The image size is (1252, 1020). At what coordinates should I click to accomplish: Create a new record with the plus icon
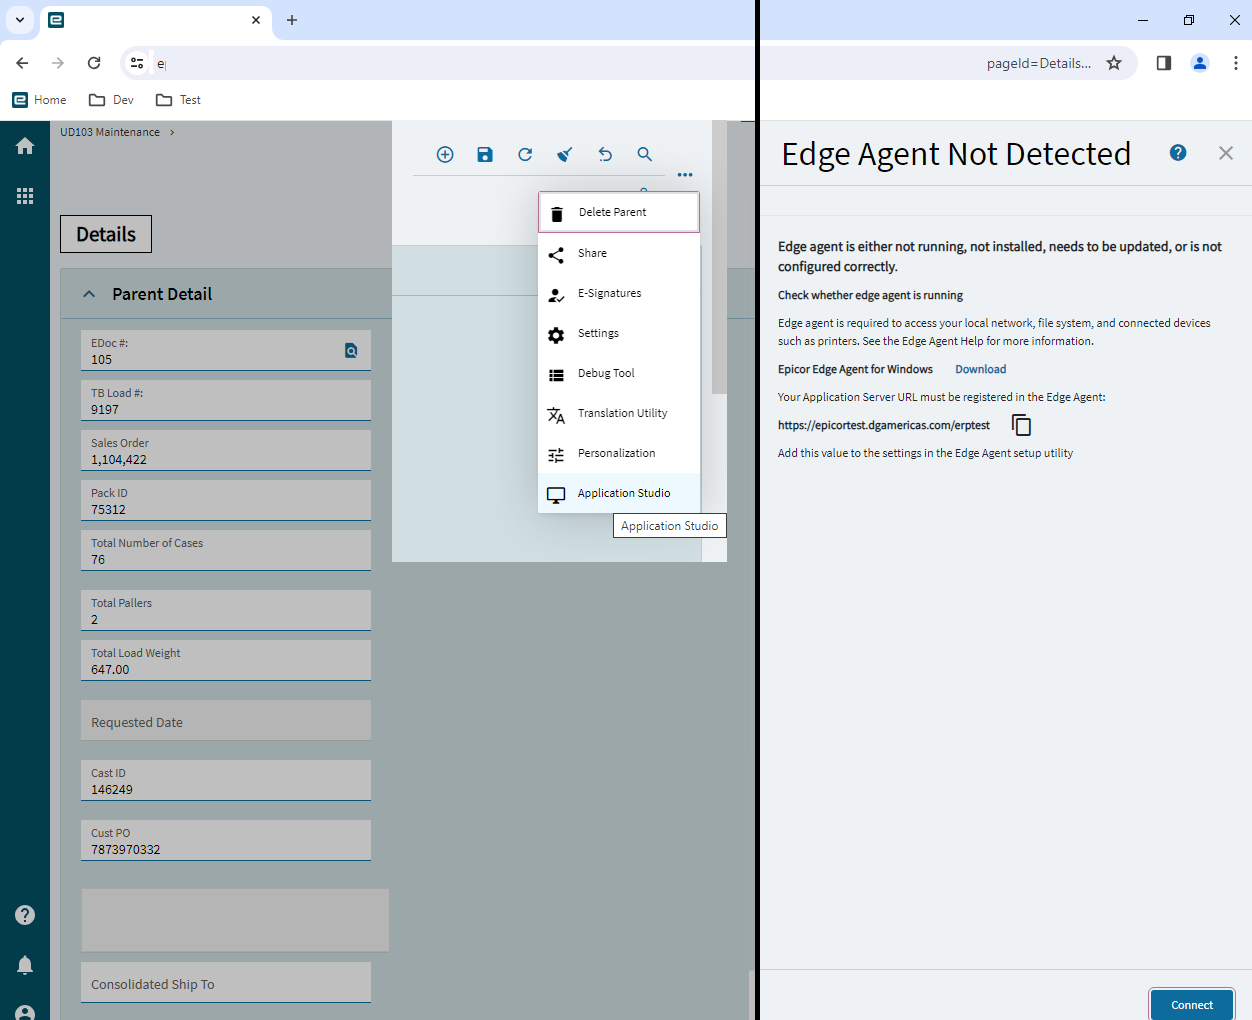click(x=445, y=154)
